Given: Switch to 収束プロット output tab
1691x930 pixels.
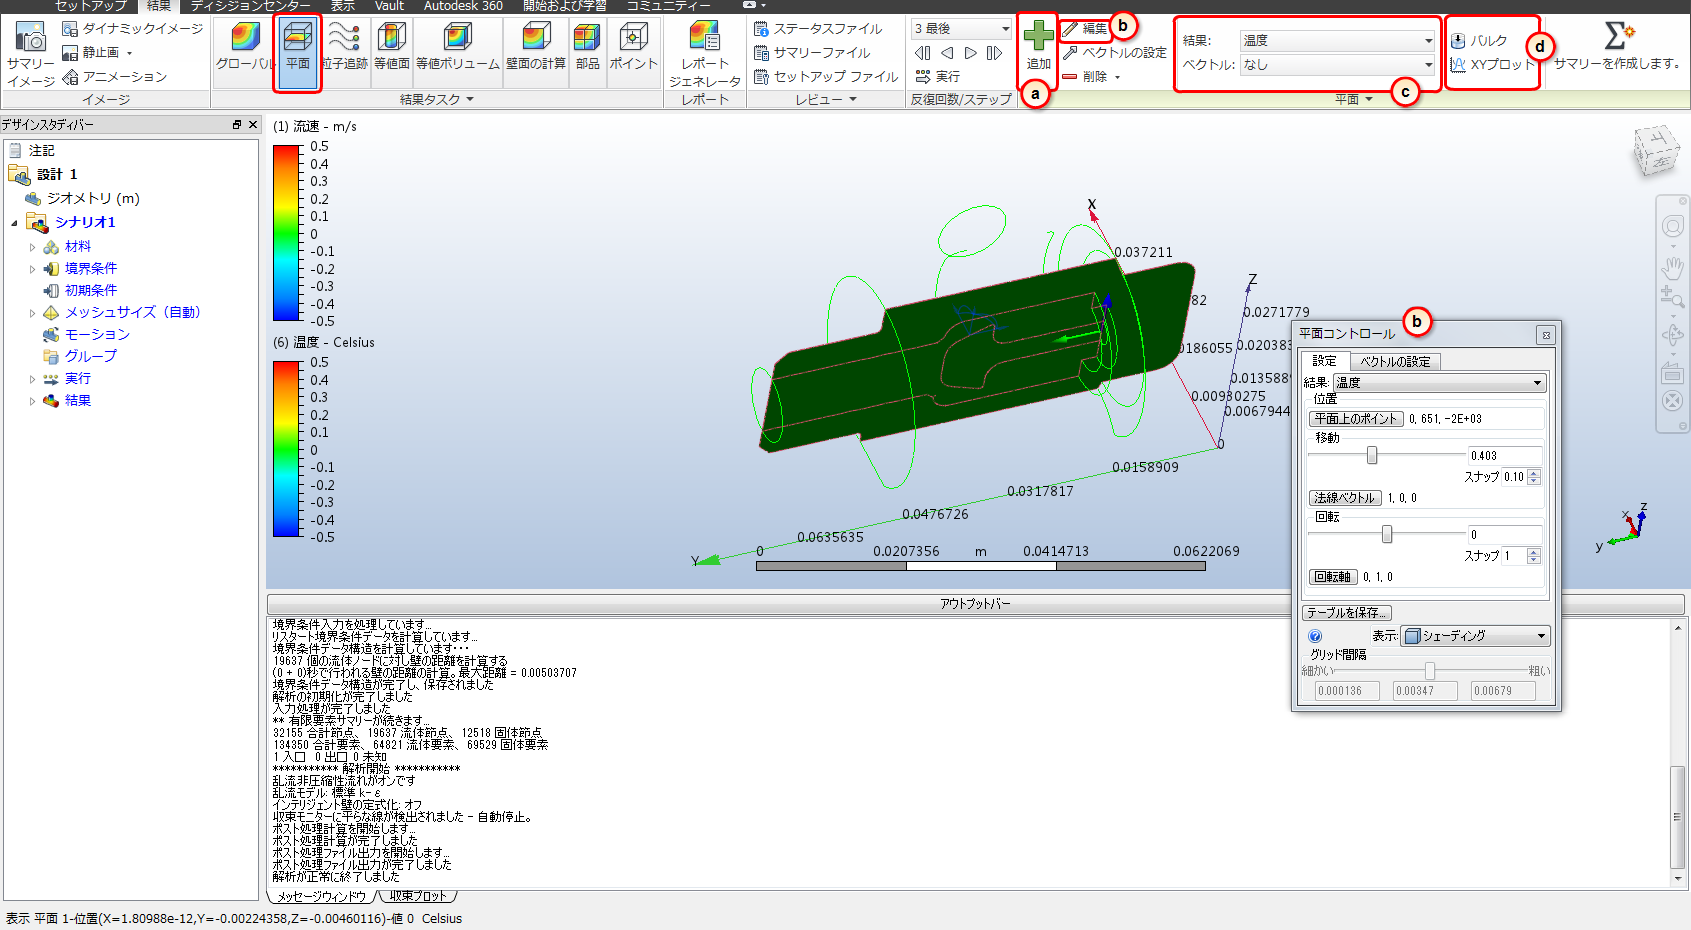Looking at the screenshot, I should tap(418, 897).
